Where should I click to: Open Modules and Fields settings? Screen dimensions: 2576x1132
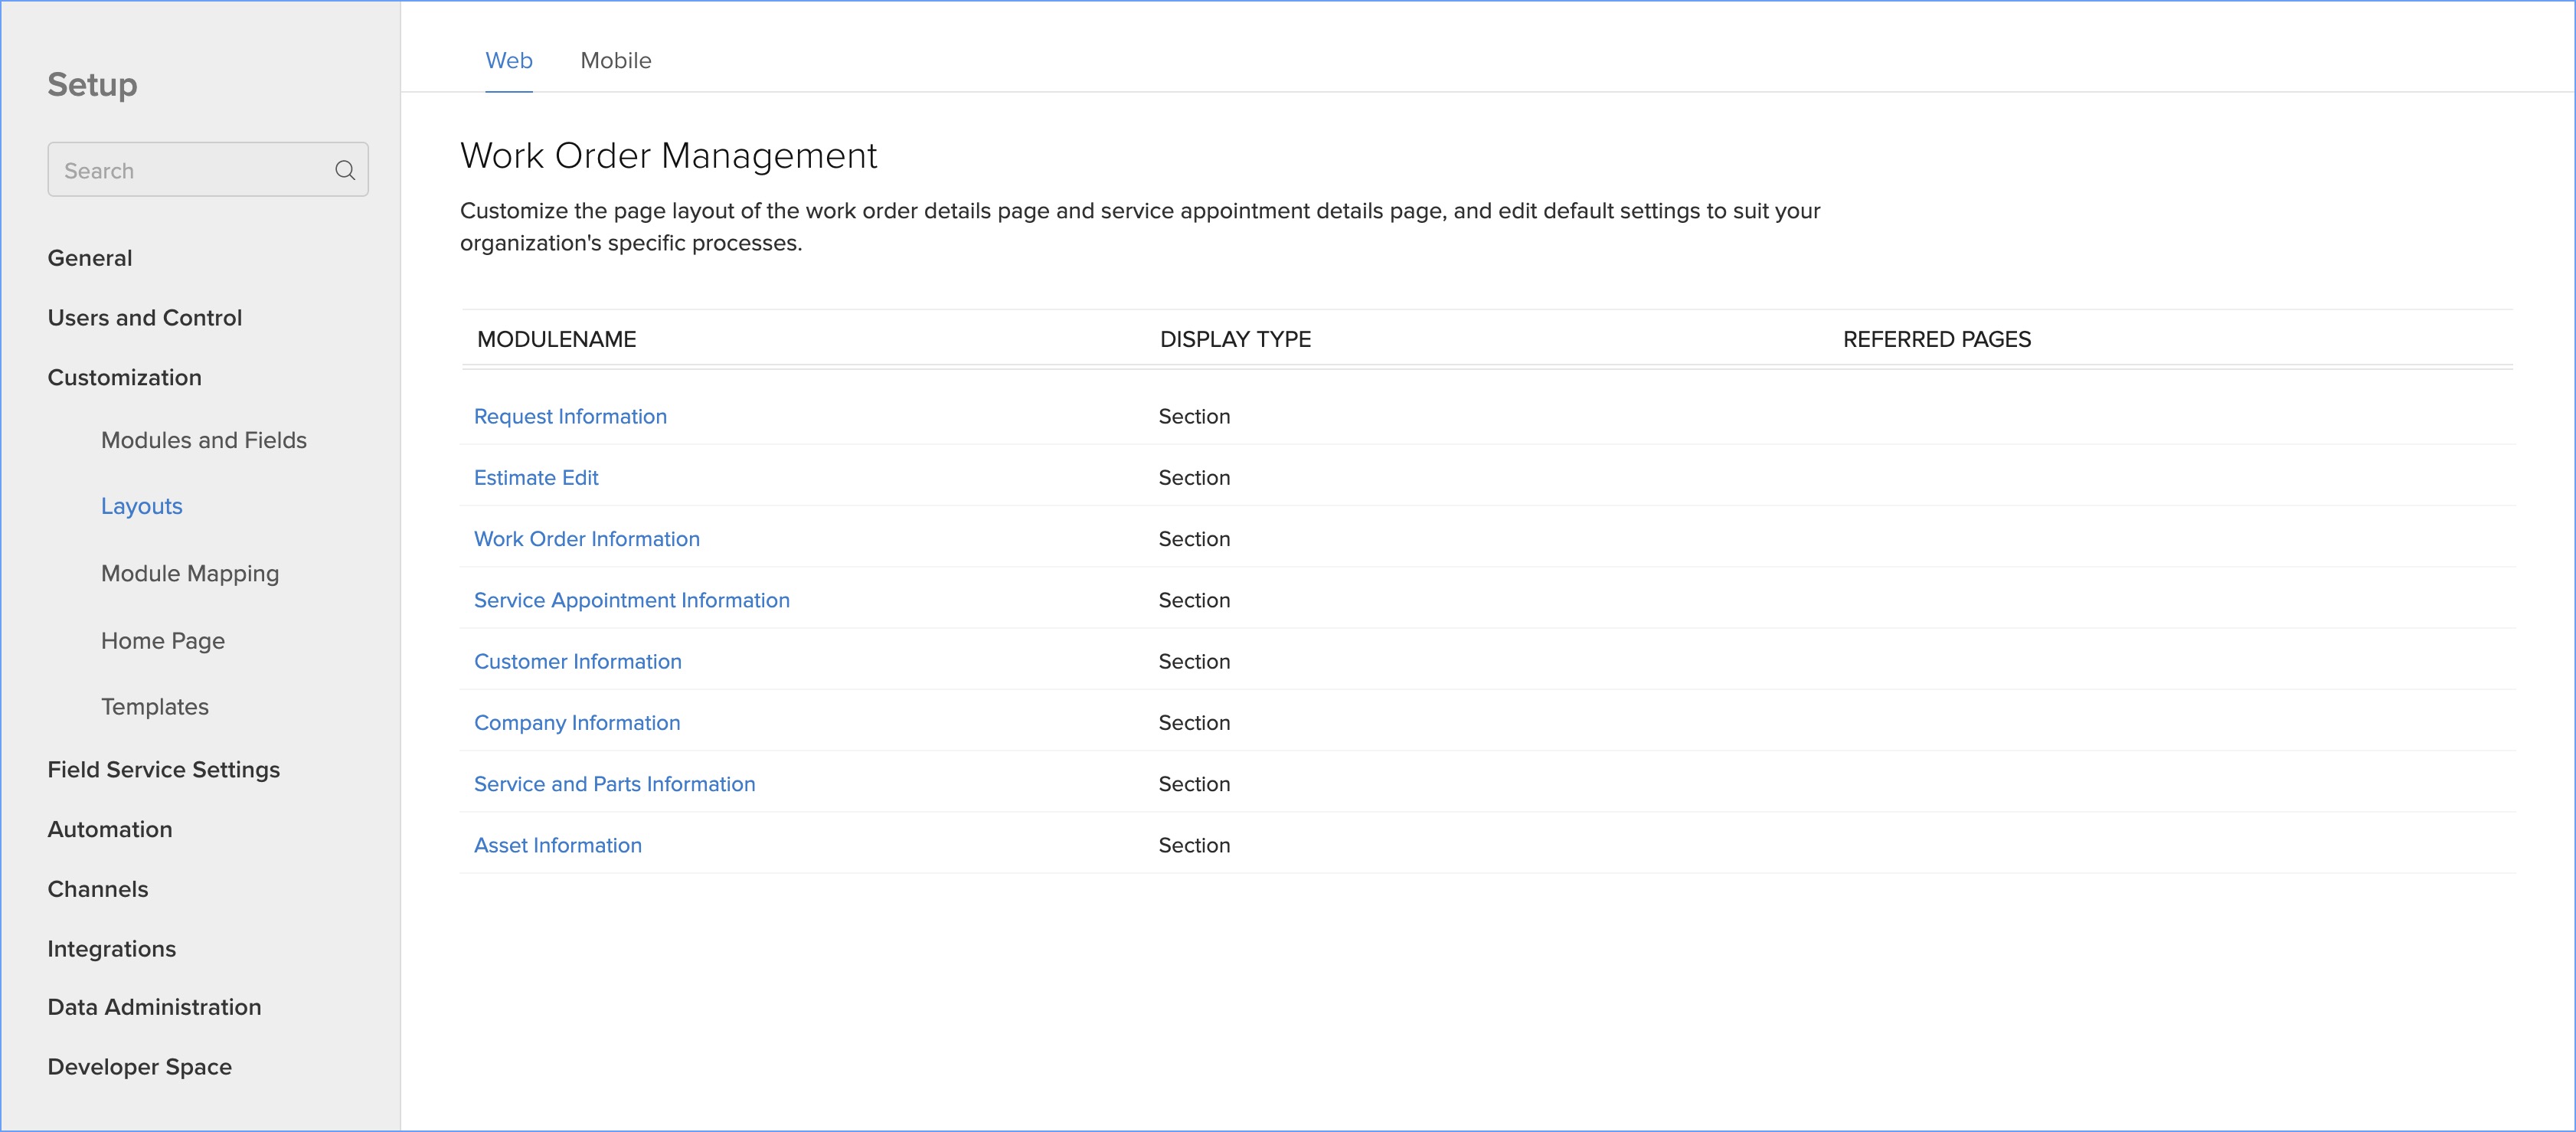tap(204, 440)
